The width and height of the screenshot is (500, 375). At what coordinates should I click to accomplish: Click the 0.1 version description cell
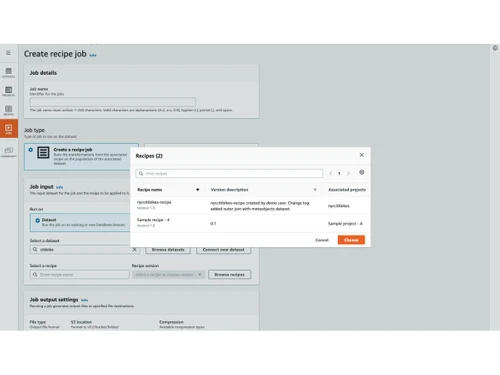point(213,224)
